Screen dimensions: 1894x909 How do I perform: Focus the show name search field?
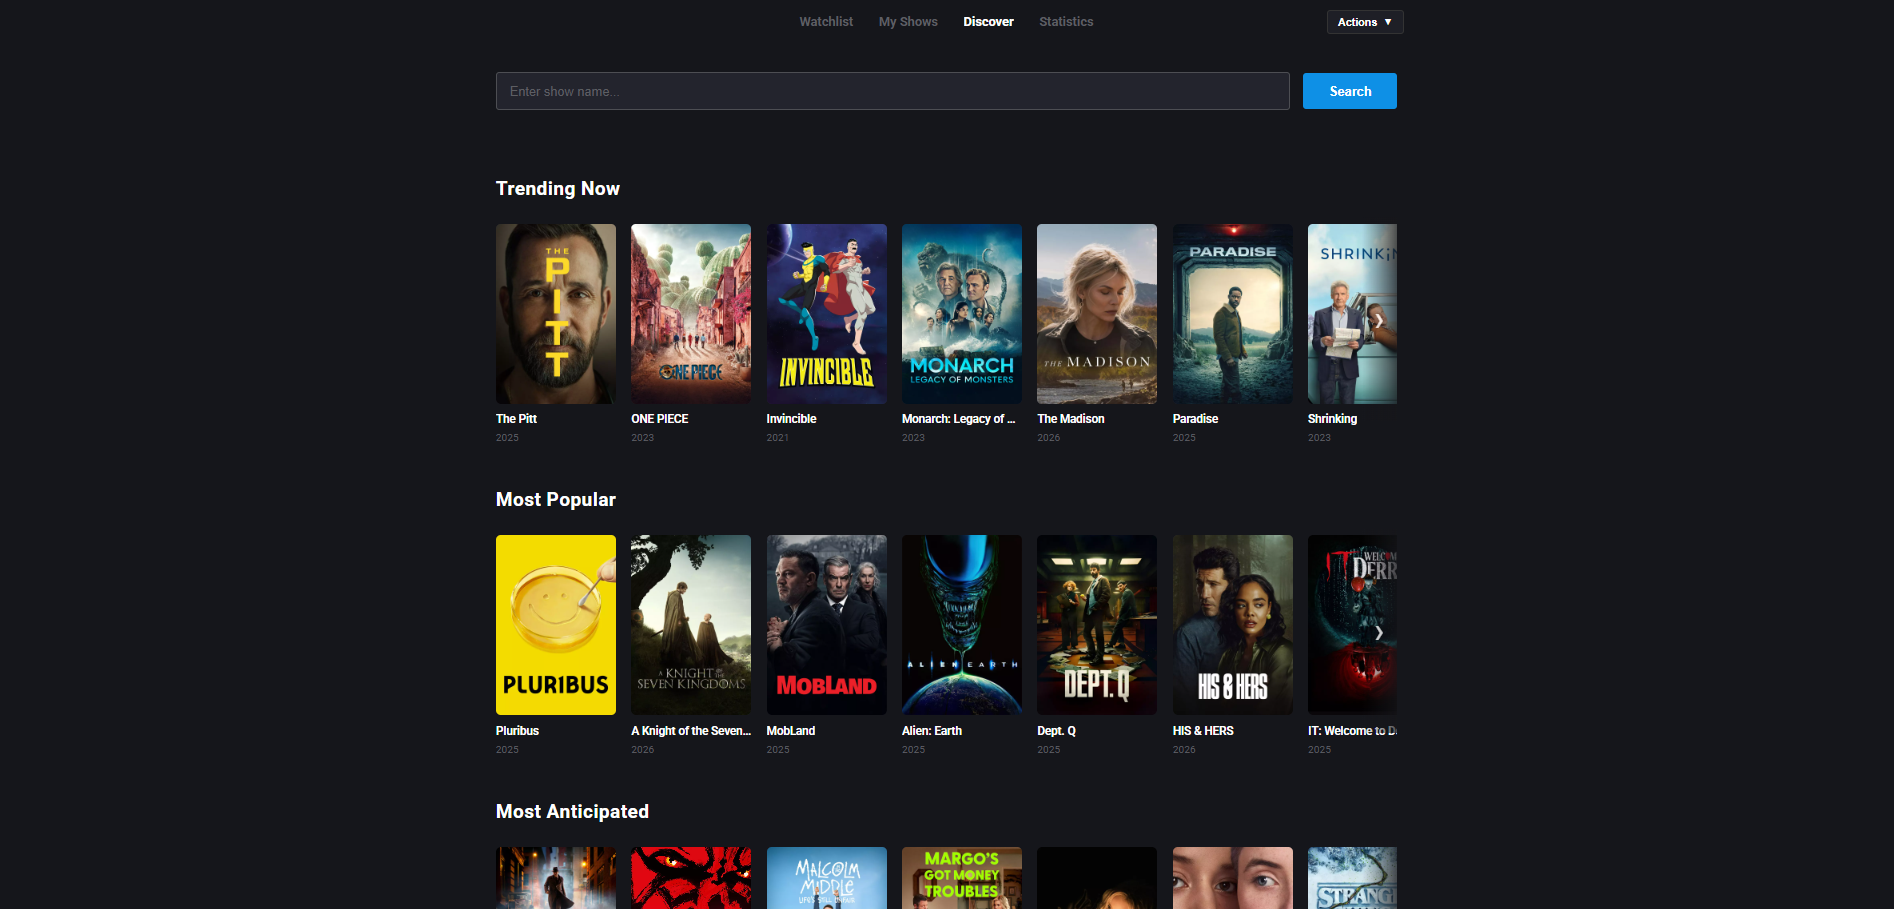coord(892,91)
